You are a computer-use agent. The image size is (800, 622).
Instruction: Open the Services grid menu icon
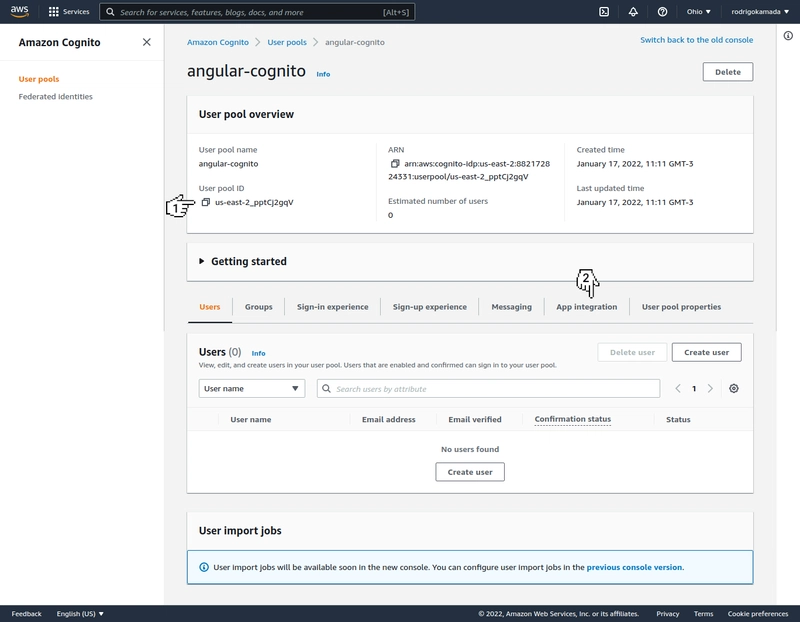[x=53, y=12]
